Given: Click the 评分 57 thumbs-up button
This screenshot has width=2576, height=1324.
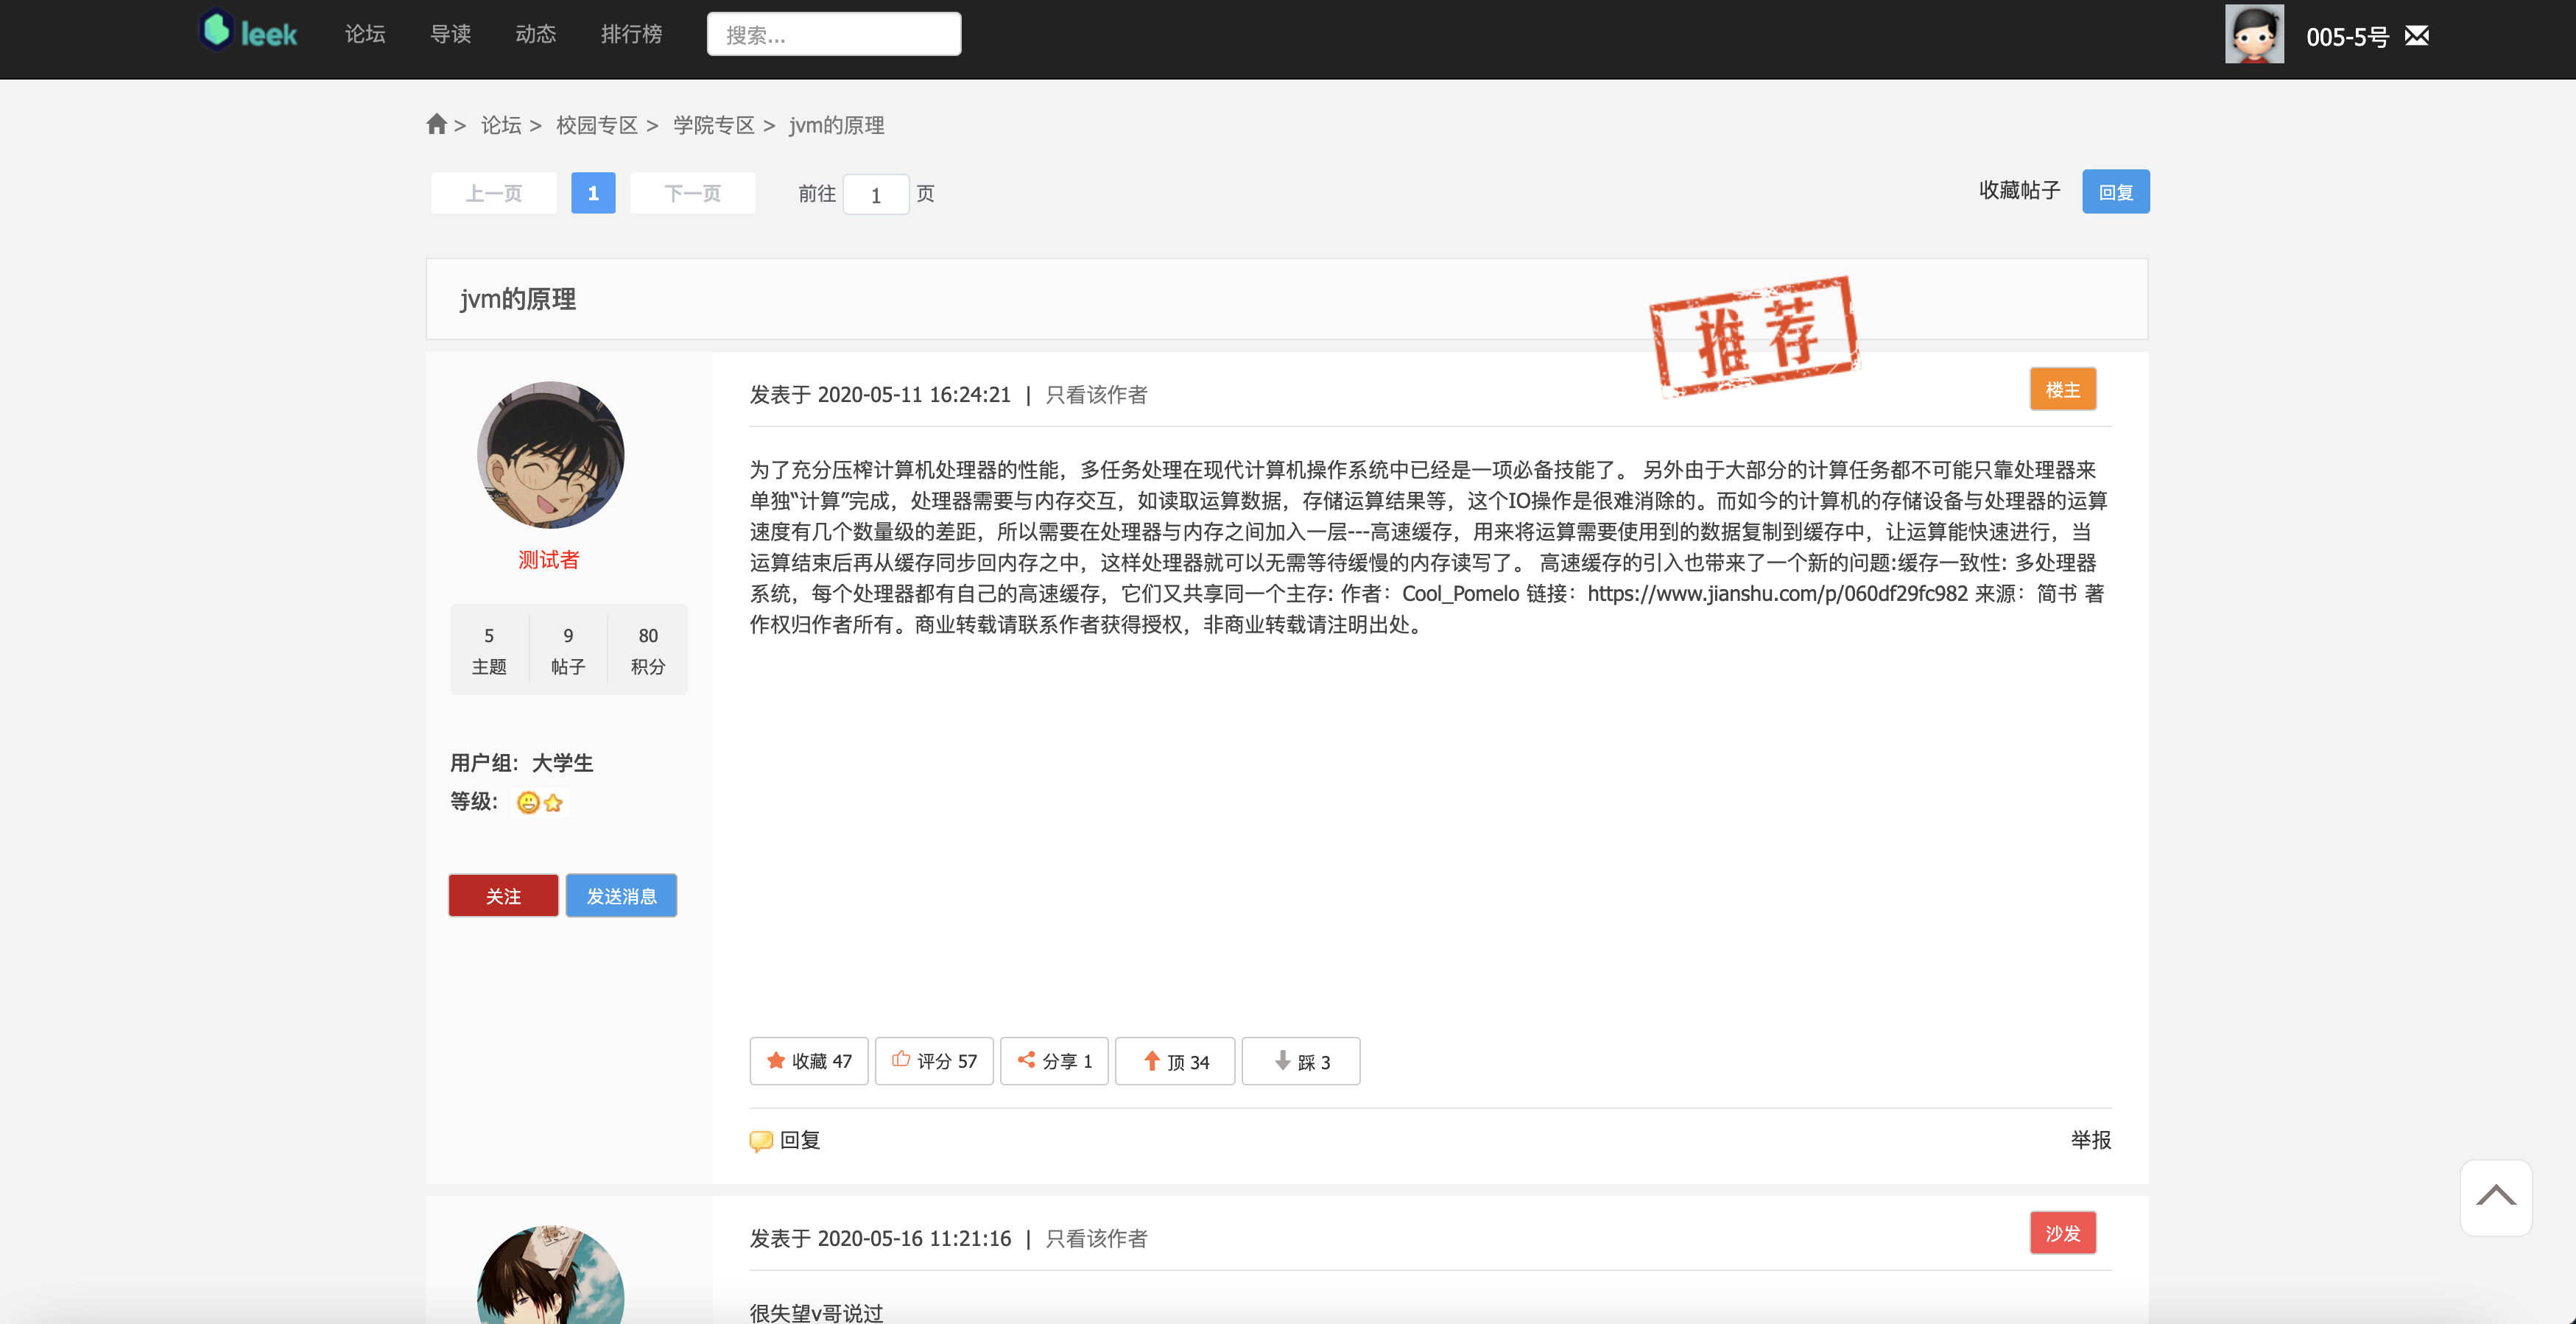Looking at the screenshot, I should tap(933, 1060).
